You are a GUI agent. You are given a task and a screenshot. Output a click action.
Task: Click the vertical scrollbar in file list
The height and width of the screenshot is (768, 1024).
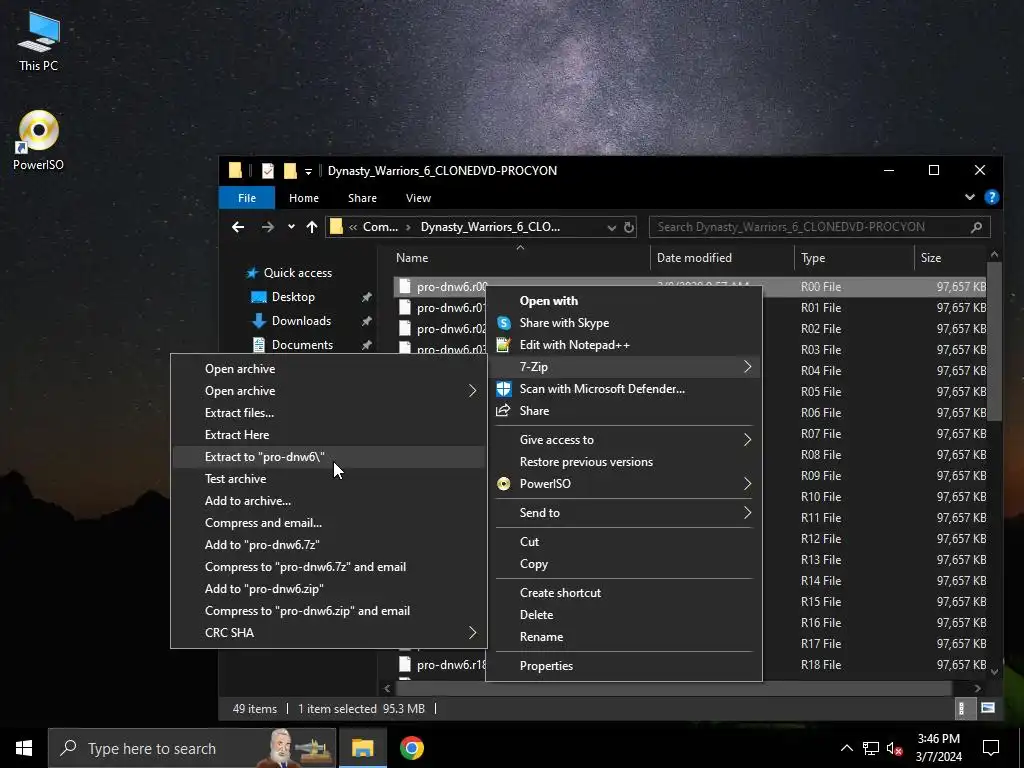pos(994,342)
